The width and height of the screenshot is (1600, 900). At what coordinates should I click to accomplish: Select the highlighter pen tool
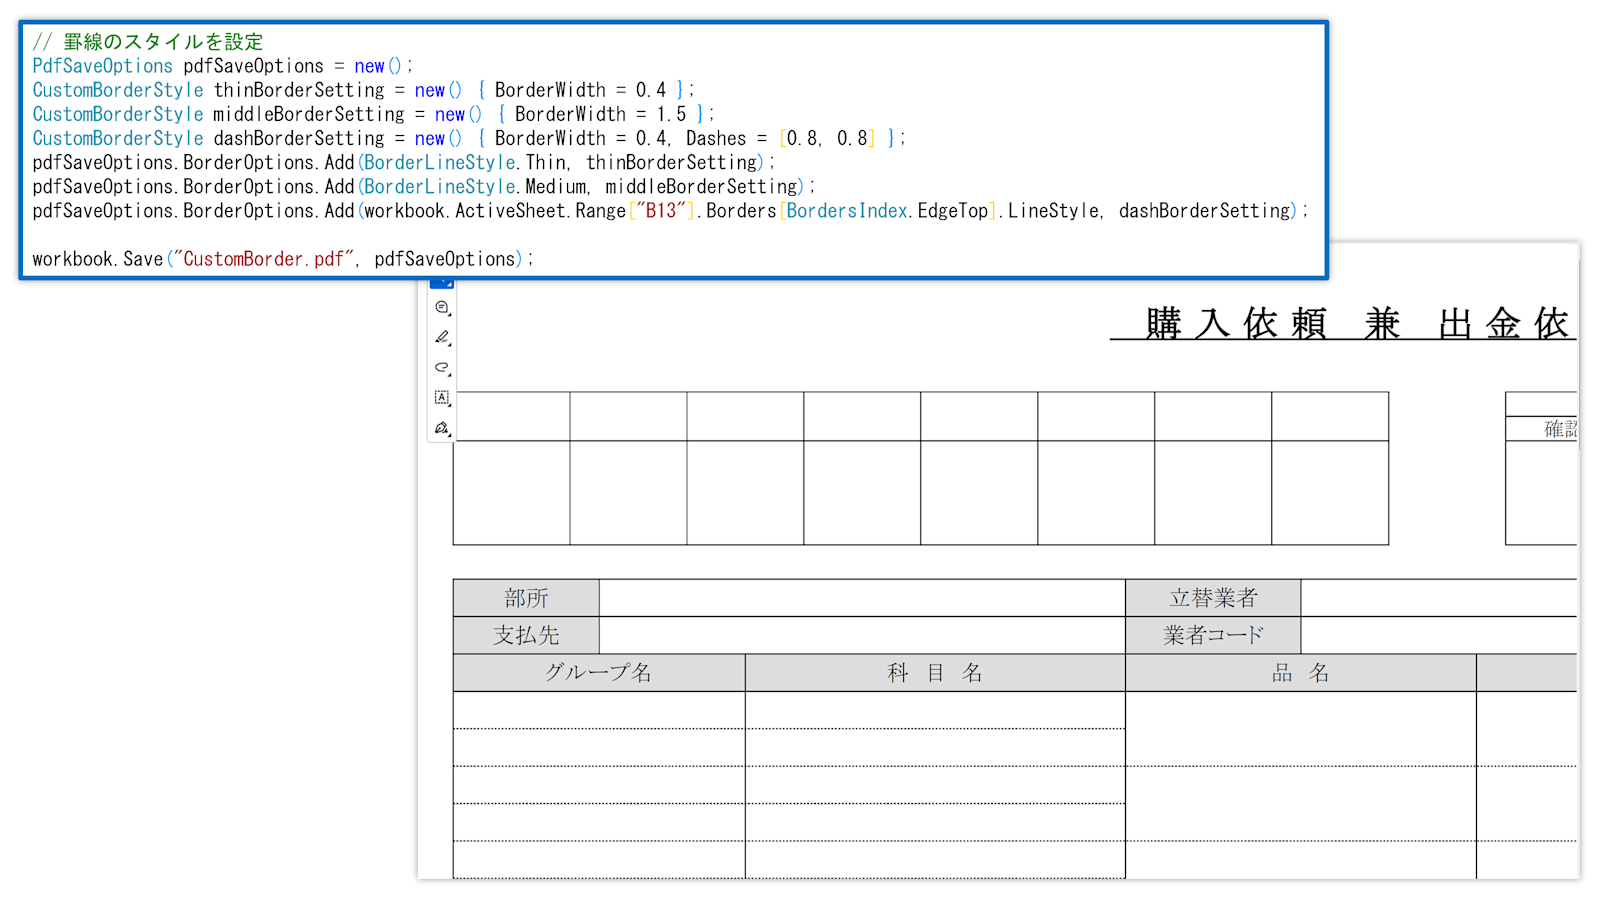point(442,338)
